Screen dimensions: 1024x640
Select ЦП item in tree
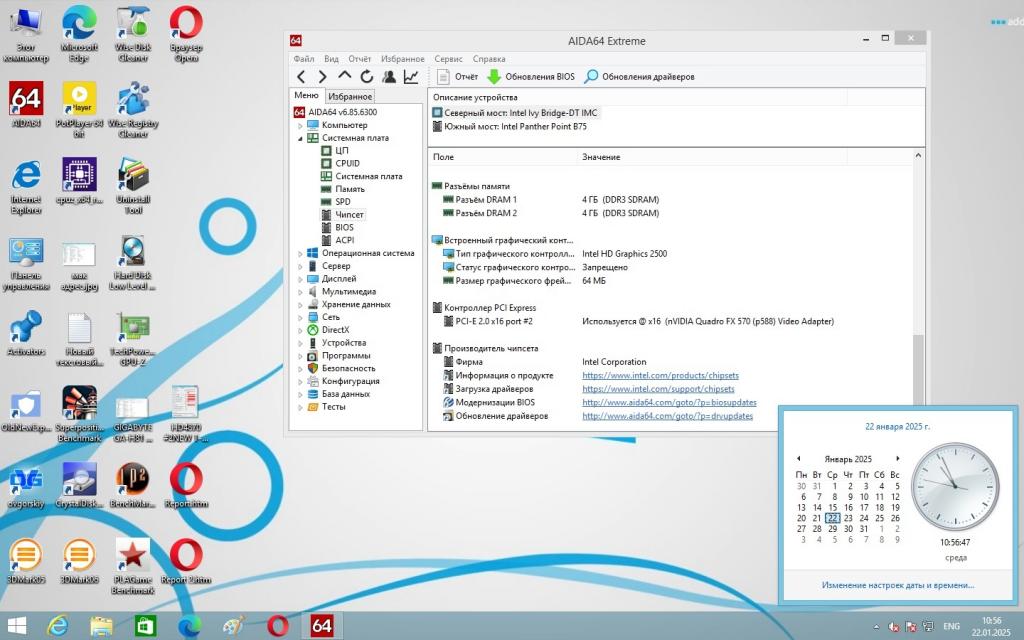pyautogui.click(x=334, y=150)
